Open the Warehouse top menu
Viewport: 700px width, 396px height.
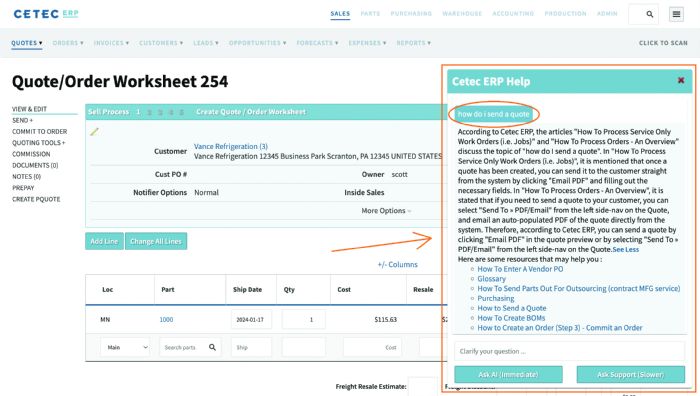pyautogui.click(x=462, y=14)
